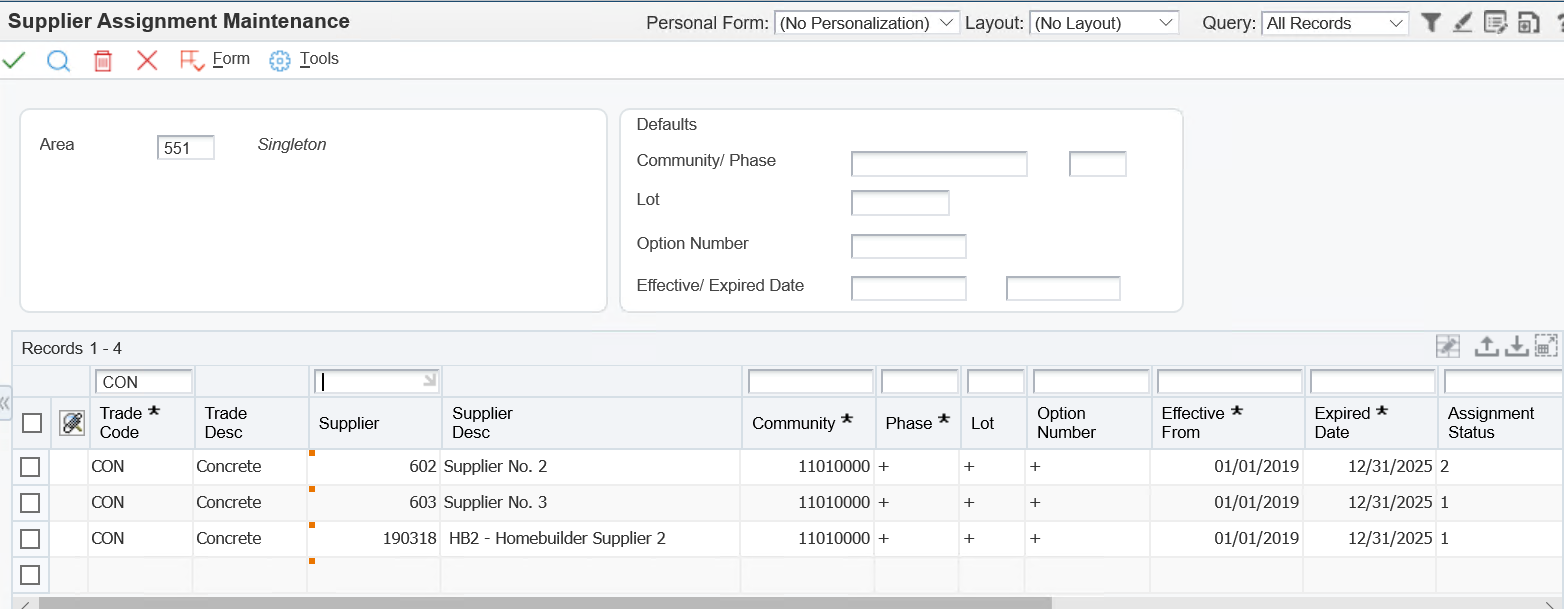Click the Community default input field
Screen dimensions: 1564x609
click(x=939, y=164)
